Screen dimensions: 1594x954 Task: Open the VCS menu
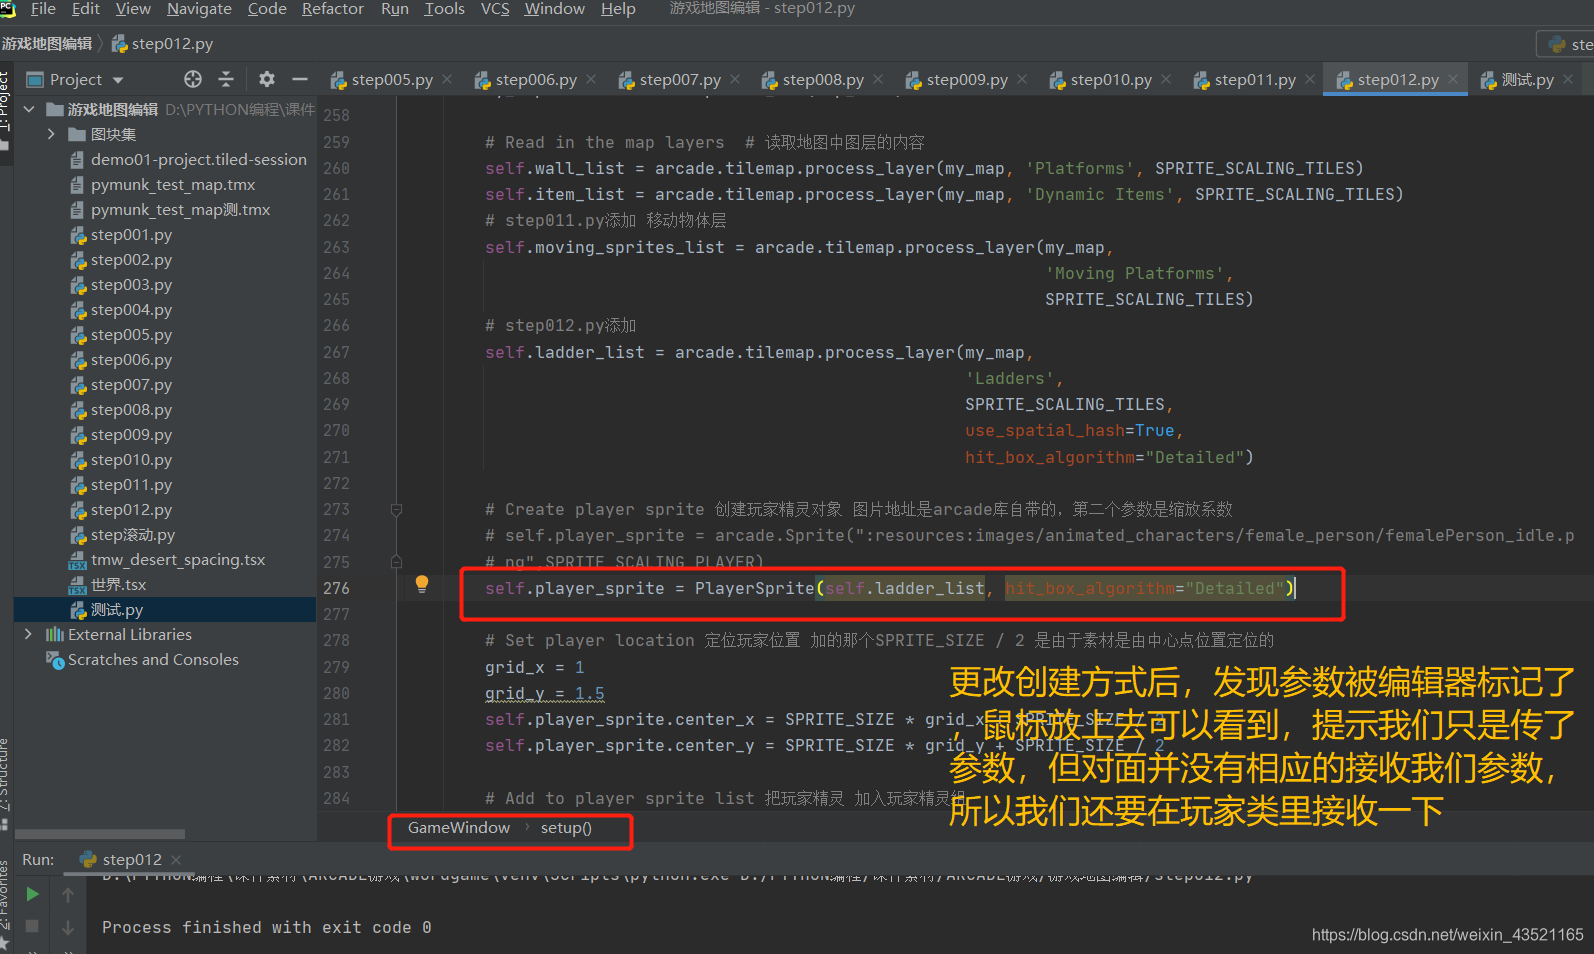coord(495,9)
